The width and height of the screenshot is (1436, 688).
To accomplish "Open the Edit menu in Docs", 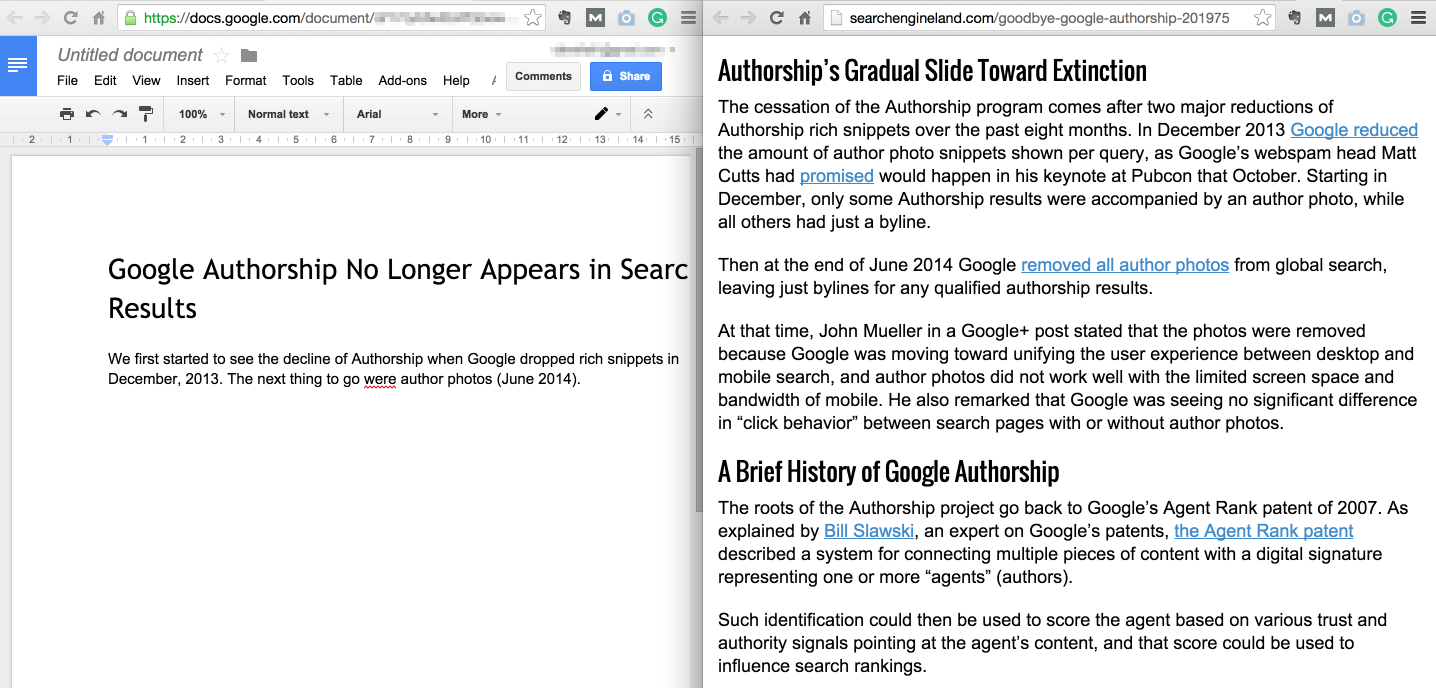I will (x=105, y=80).
